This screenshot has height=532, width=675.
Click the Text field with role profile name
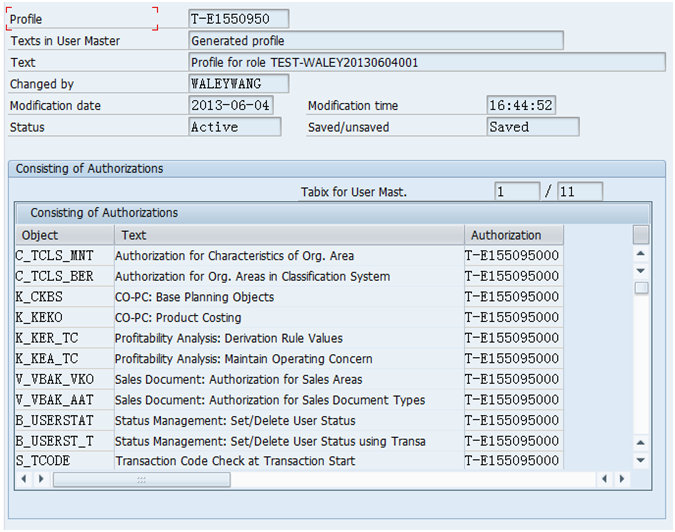(427, 62)
